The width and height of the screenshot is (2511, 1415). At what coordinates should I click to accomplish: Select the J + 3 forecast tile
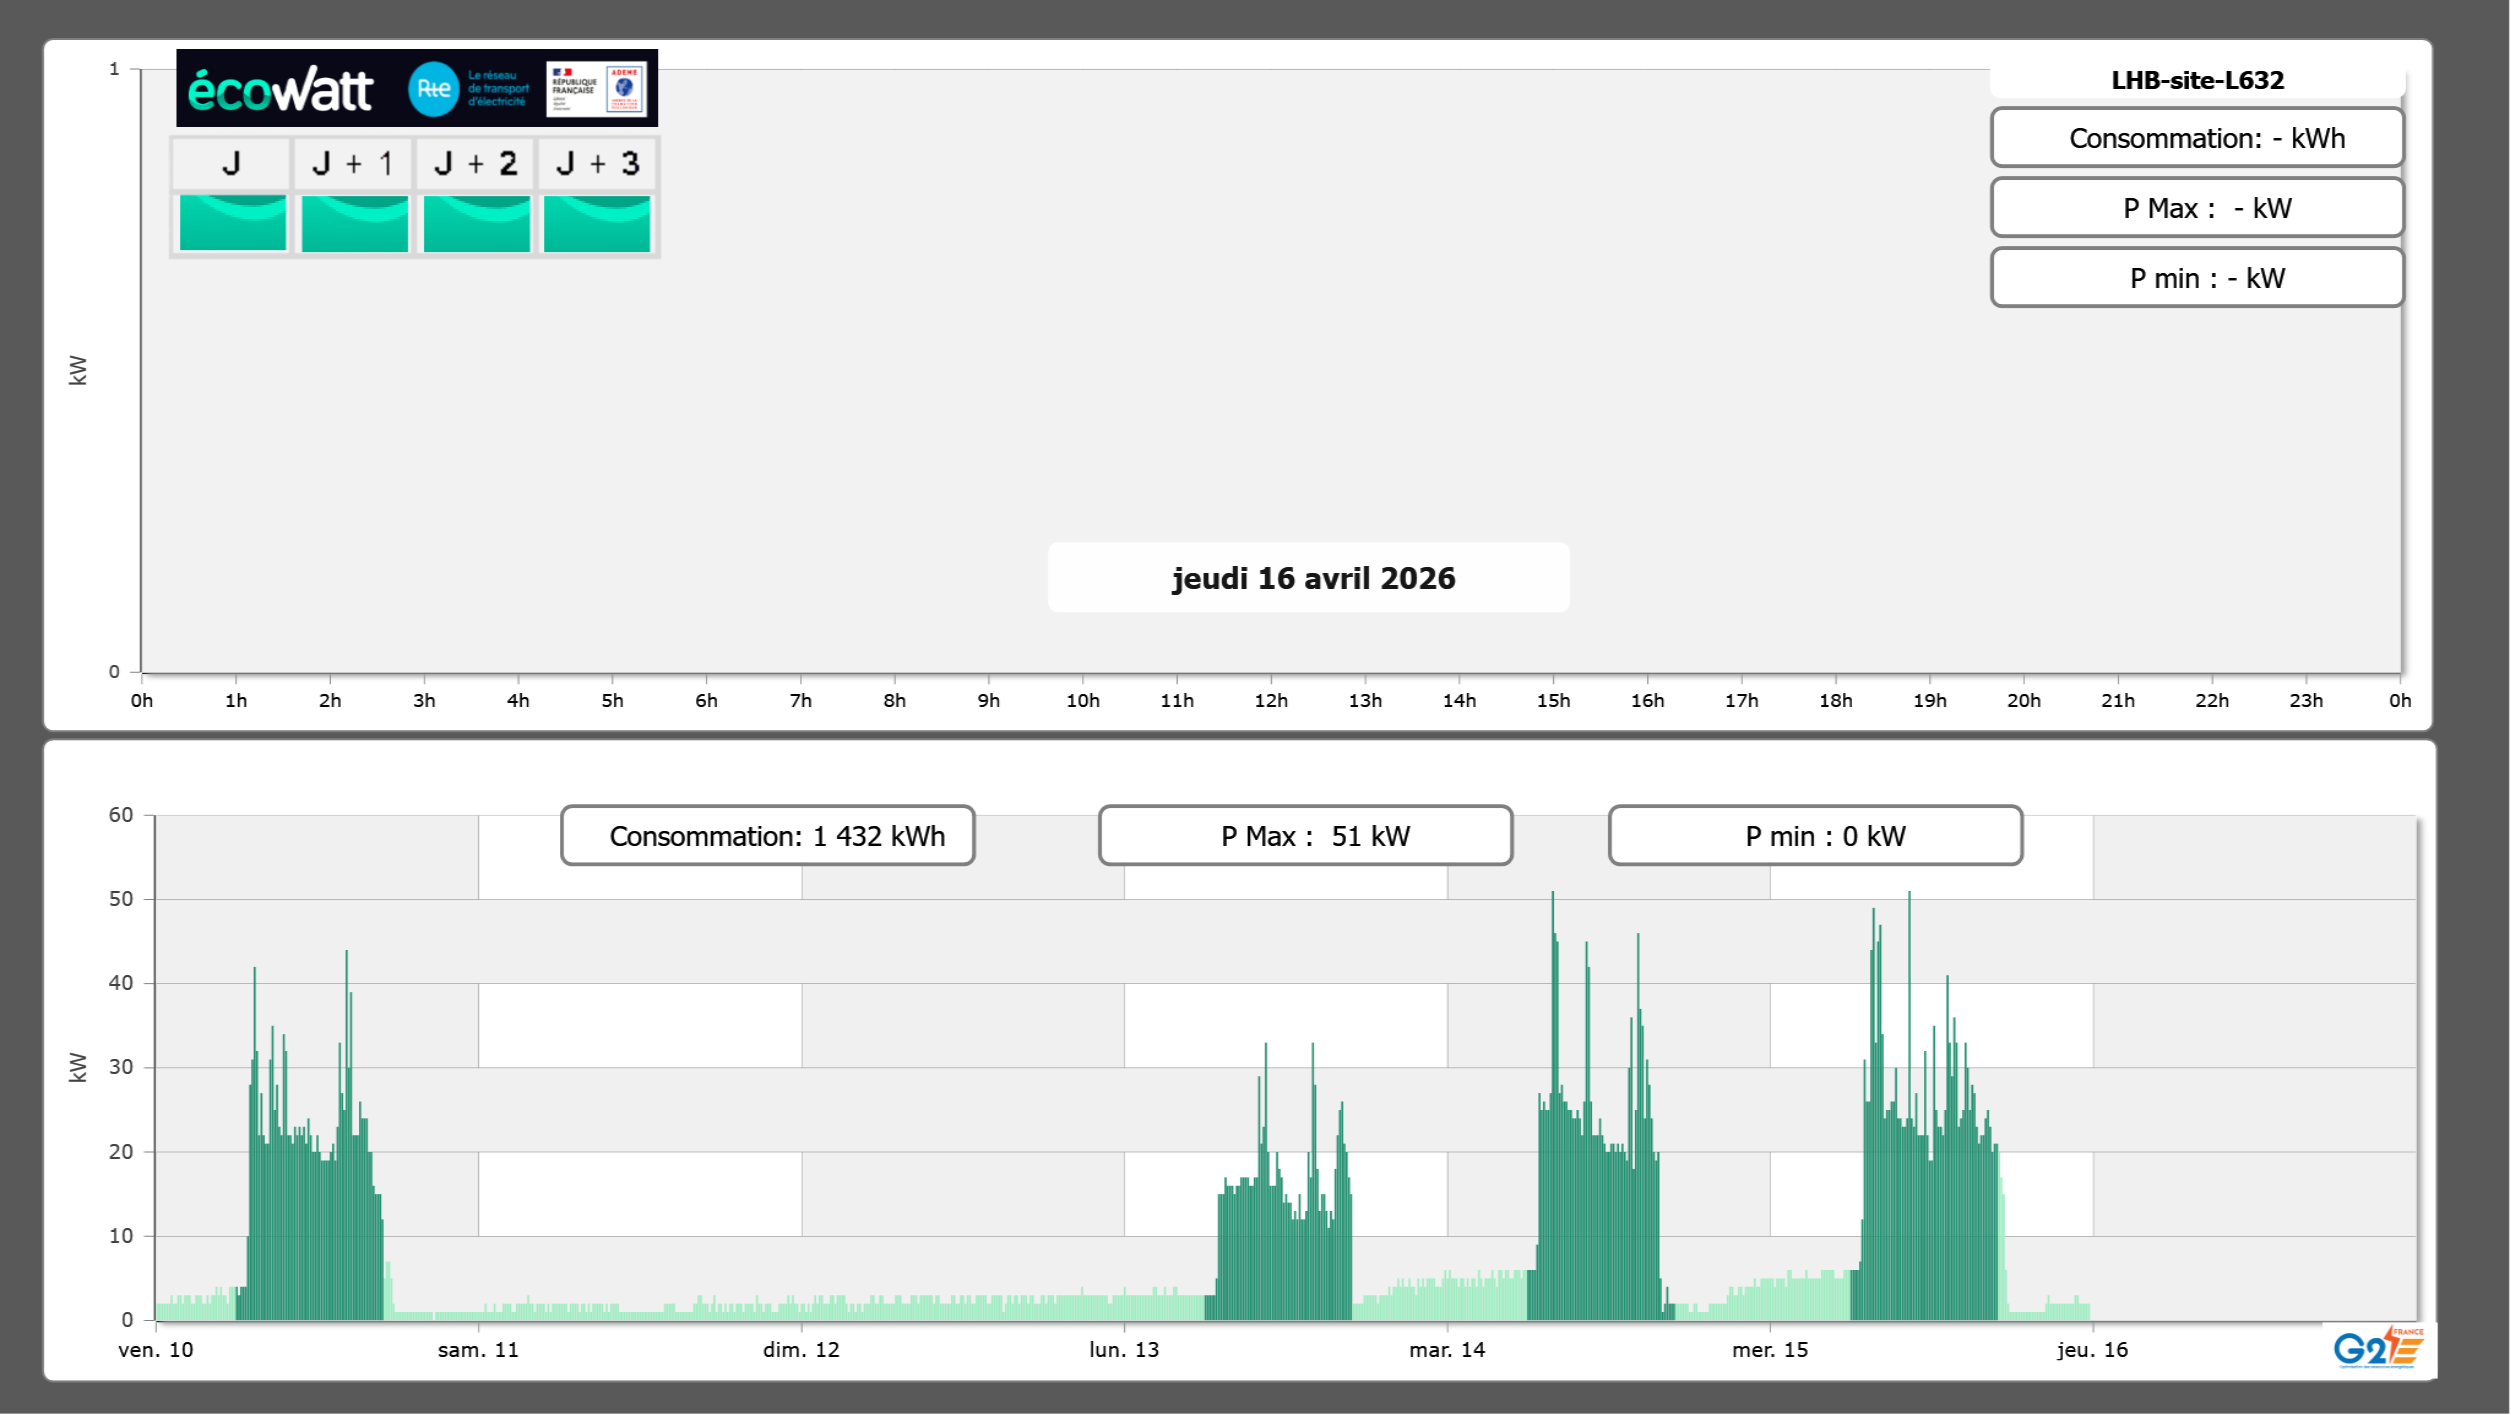click(x=597, y=223)
